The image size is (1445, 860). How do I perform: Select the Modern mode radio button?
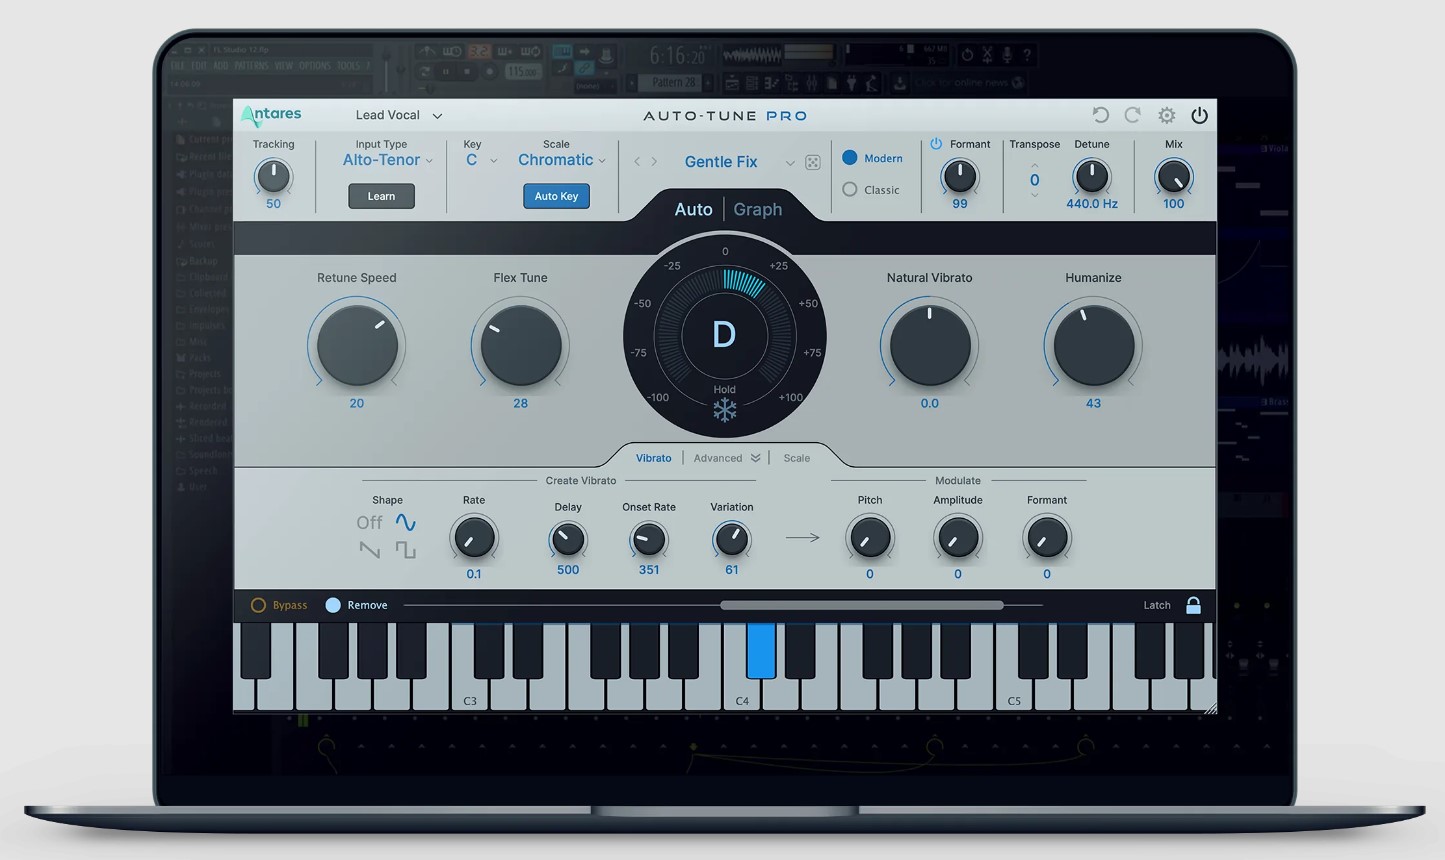pyautogui.click(x=850, y=158)
